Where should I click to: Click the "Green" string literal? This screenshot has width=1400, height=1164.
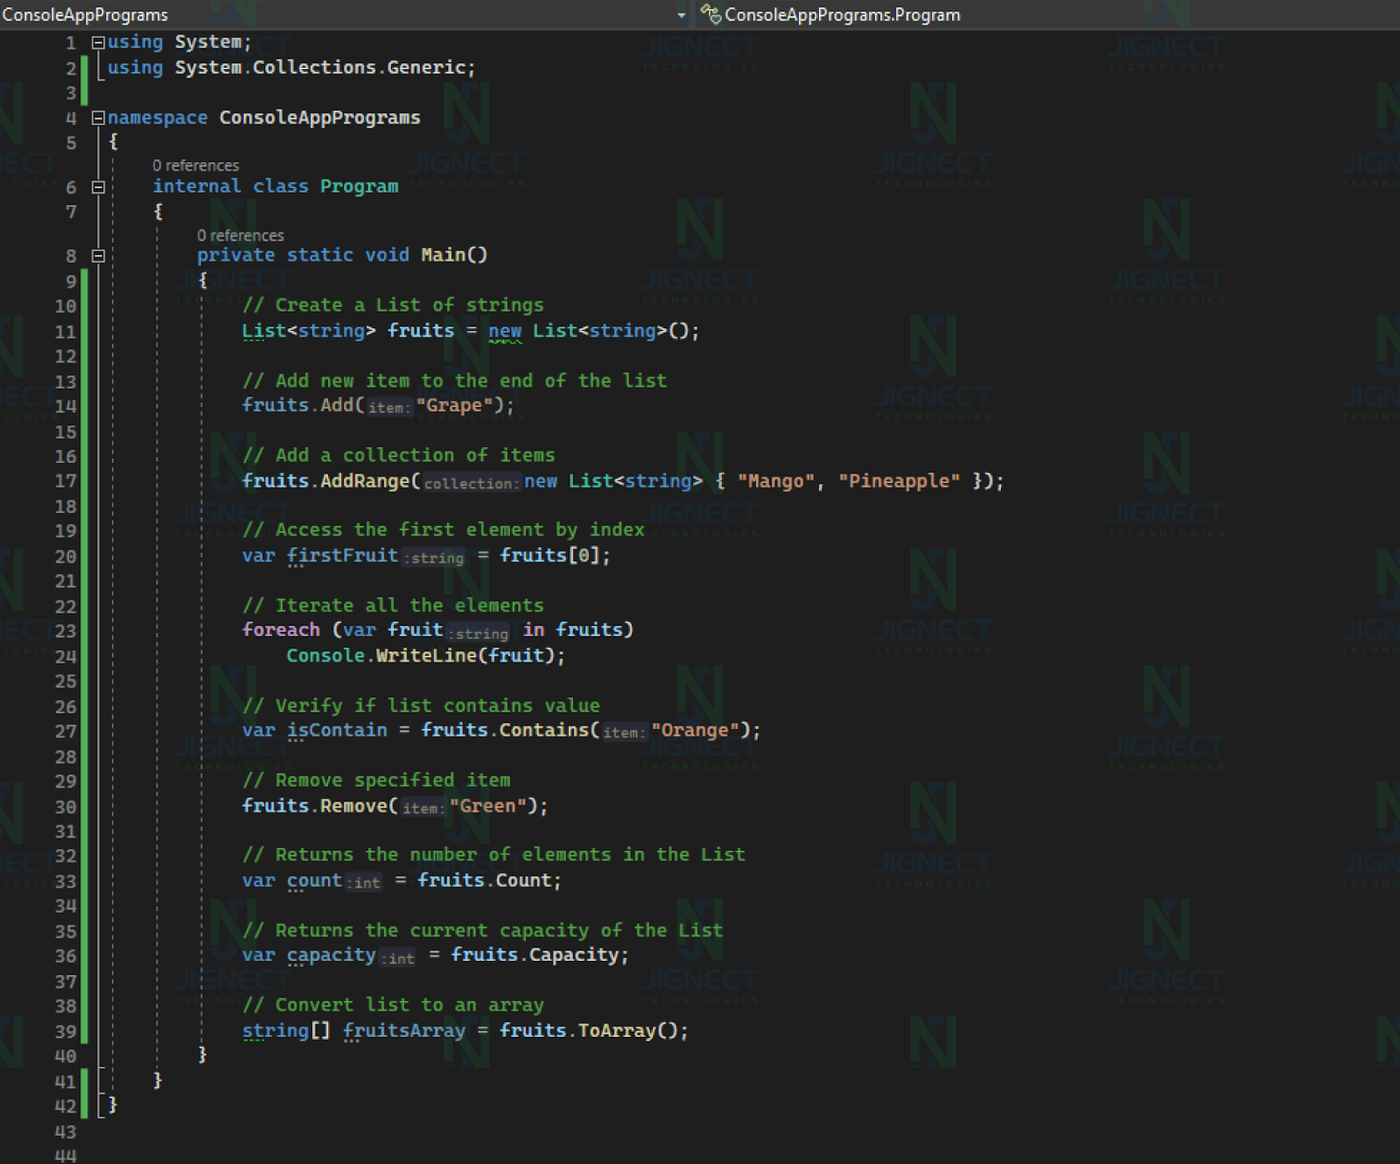pos(488,806)
